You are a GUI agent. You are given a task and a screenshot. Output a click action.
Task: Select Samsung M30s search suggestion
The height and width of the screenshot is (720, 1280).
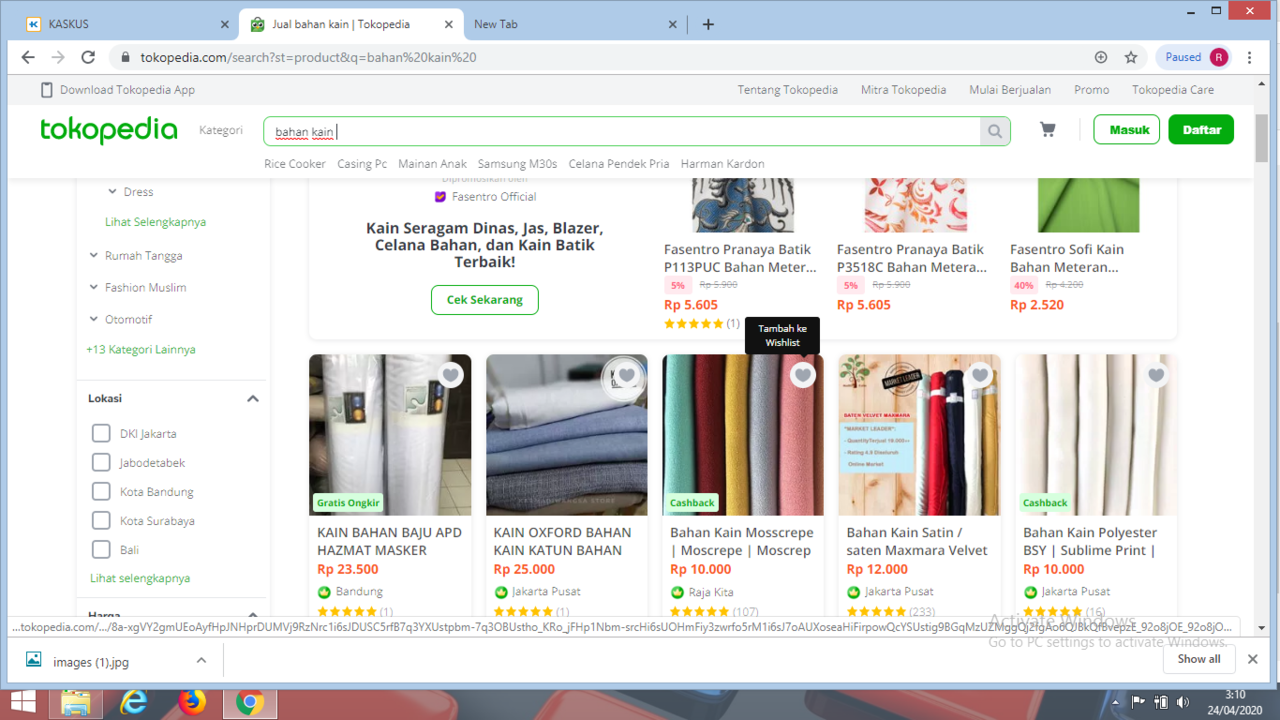[517, 163]
